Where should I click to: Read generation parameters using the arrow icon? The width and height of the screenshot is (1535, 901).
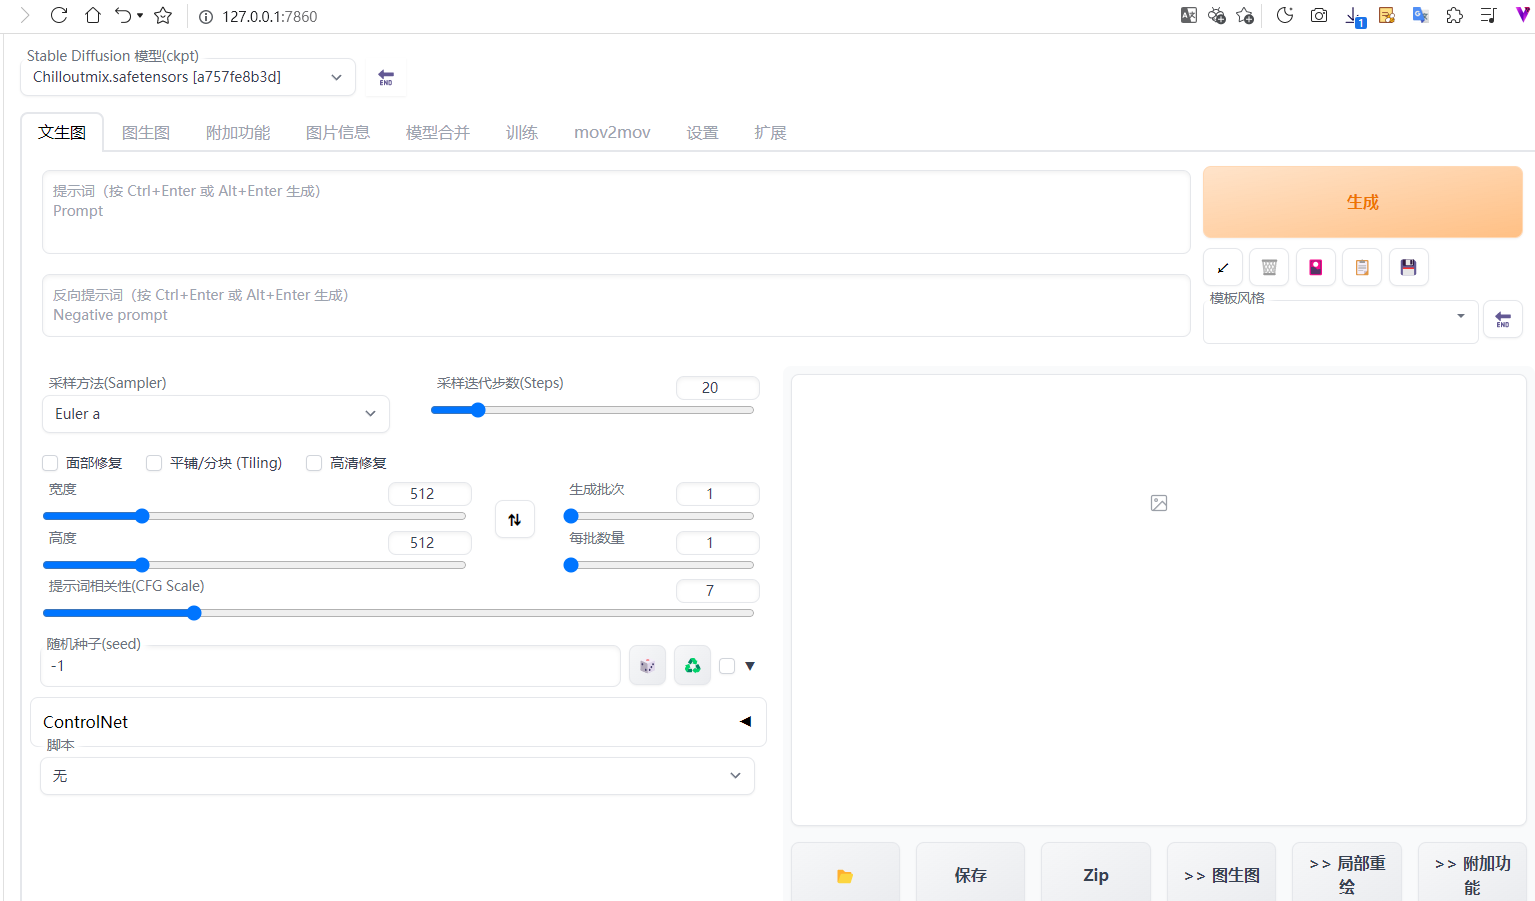(1222, 267)
